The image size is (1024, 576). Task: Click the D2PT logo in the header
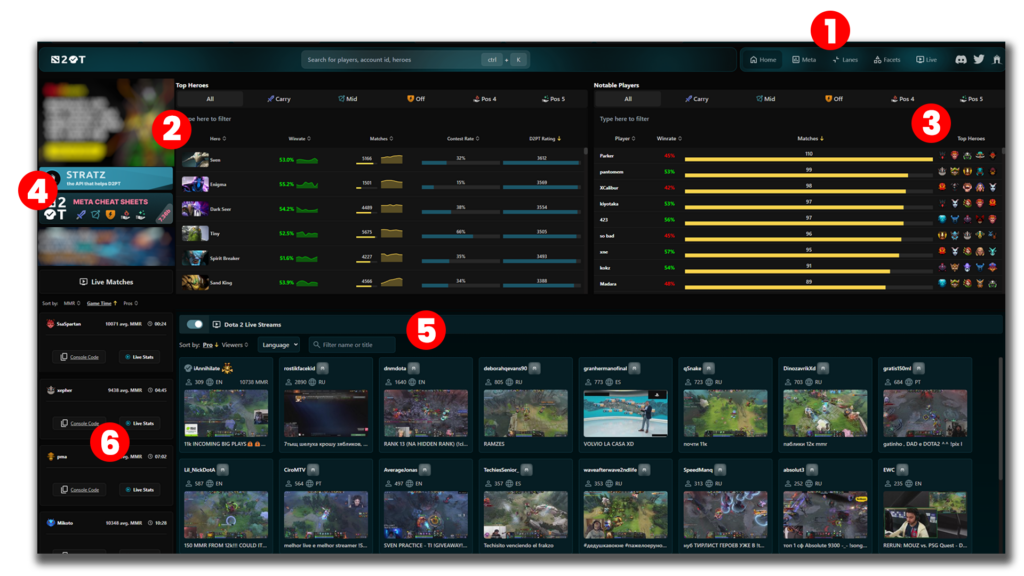coord(69,60)
